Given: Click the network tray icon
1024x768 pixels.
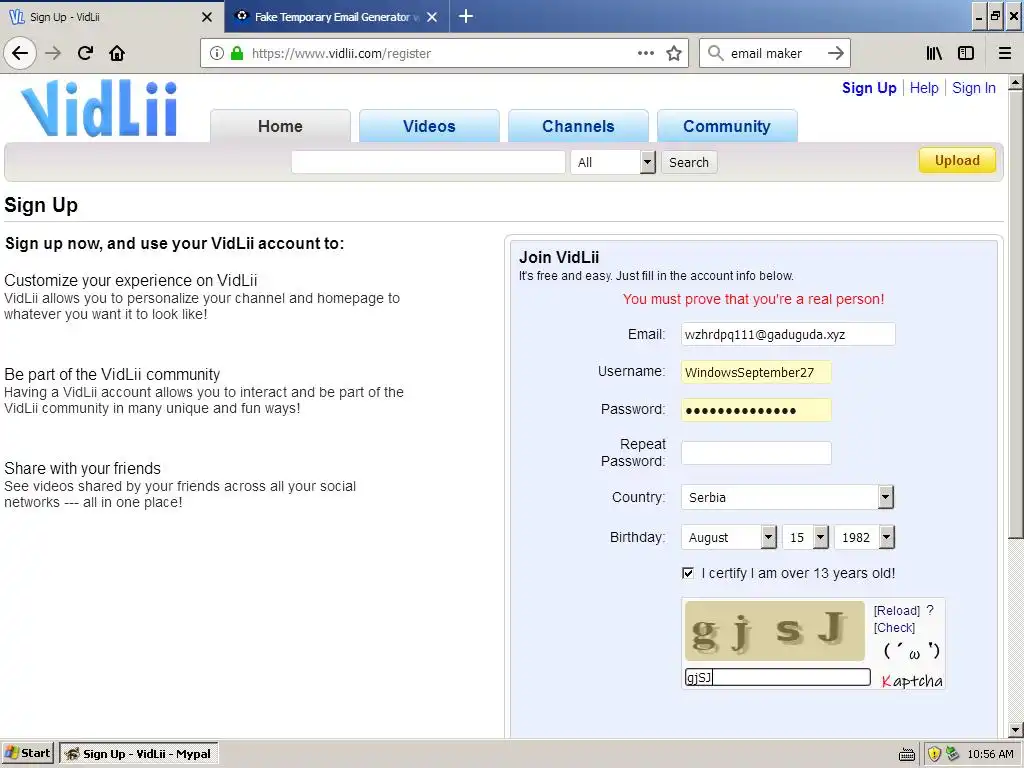Looking at the screenshot, I should [952, 754].
